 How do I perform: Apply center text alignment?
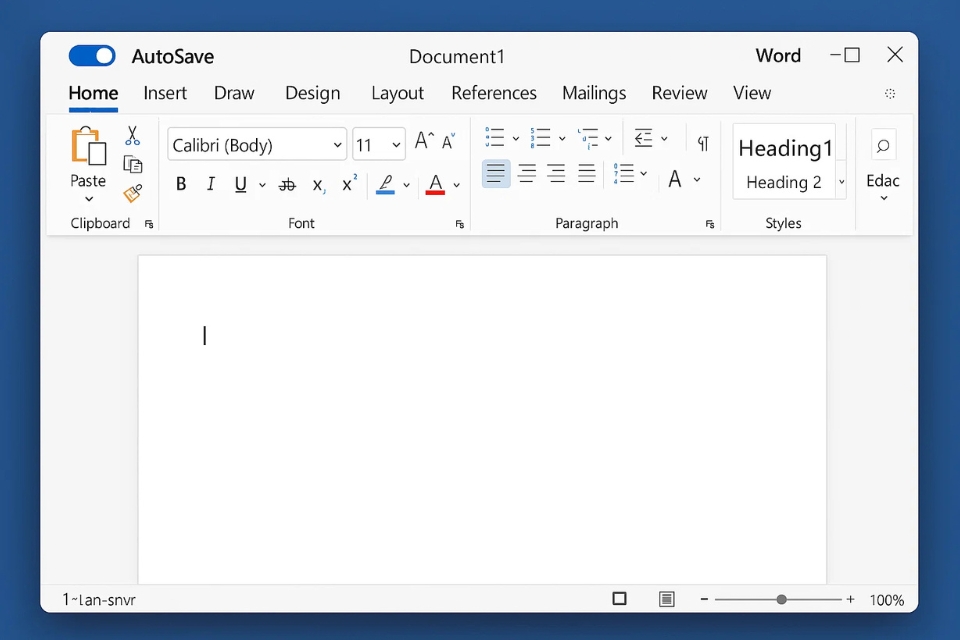pos(526,173)
